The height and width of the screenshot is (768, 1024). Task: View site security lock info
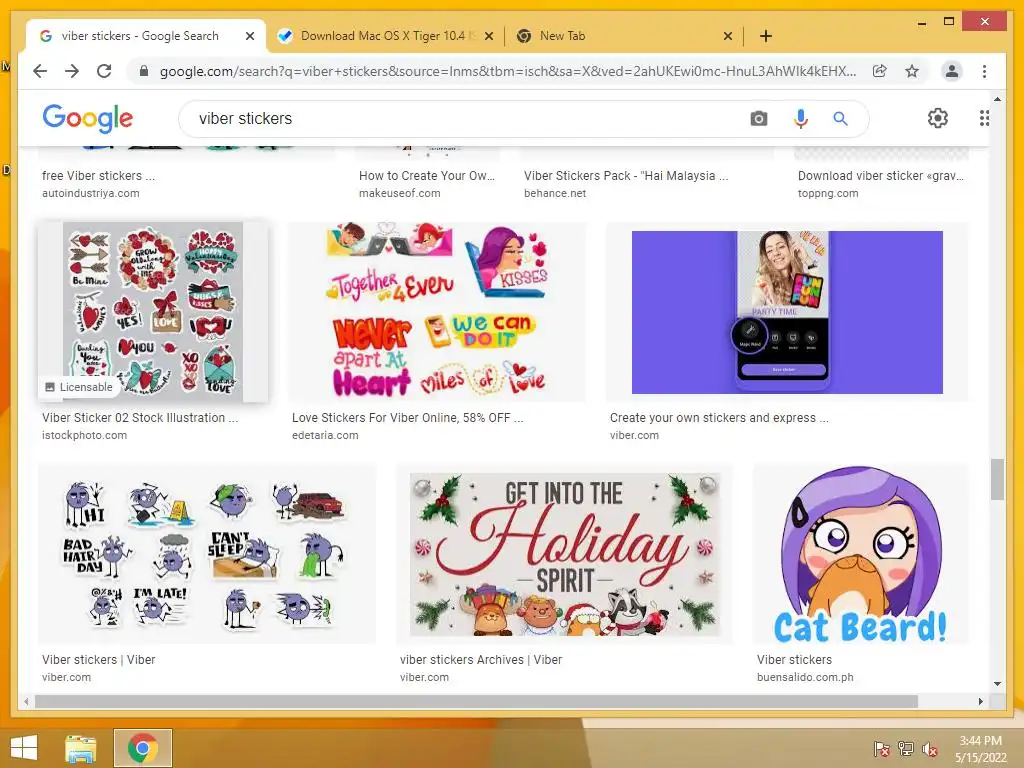pyautogui.click(x=144, y=71)
